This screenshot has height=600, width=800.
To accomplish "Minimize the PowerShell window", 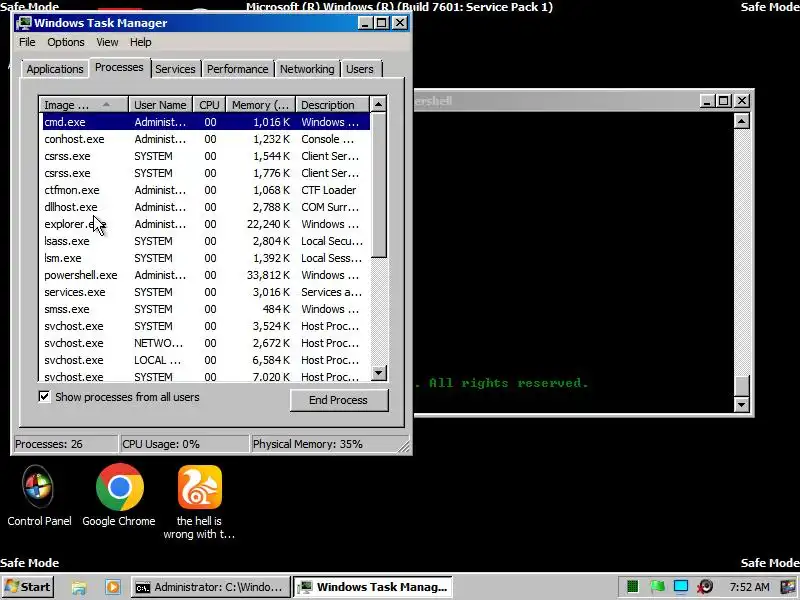I will (706, 101).
